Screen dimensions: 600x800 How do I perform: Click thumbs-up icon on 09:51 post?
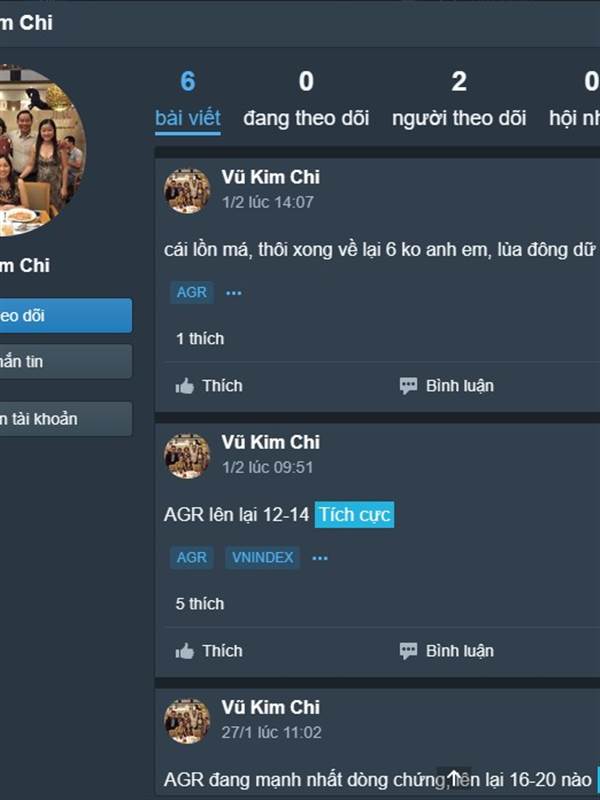pos(185,651)
